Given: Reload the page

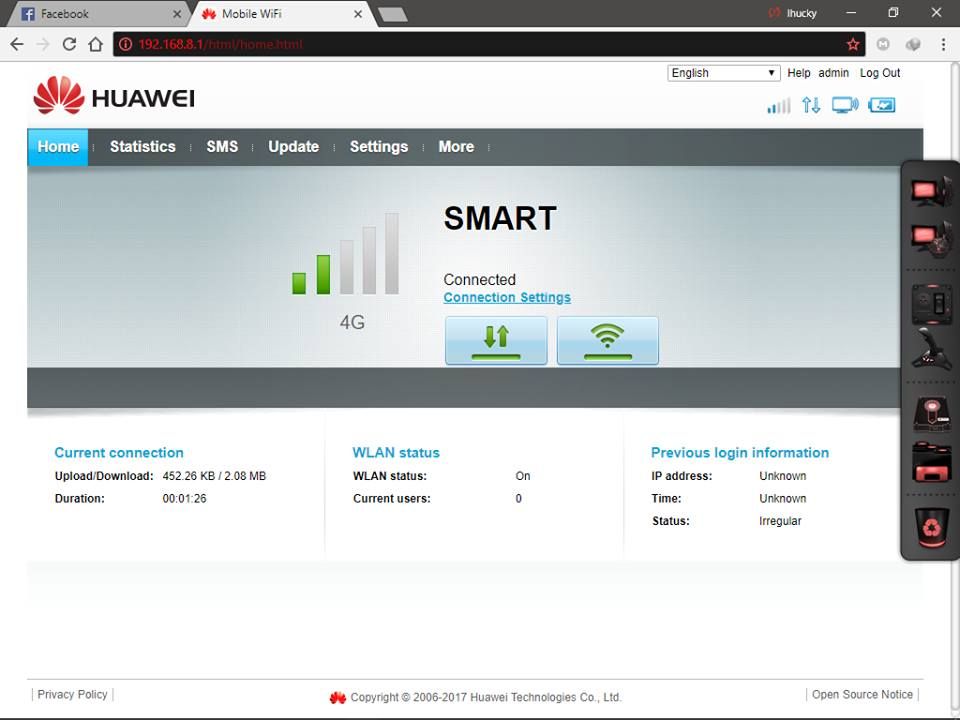Looking at the screenshot, I should tap(69, 44).
